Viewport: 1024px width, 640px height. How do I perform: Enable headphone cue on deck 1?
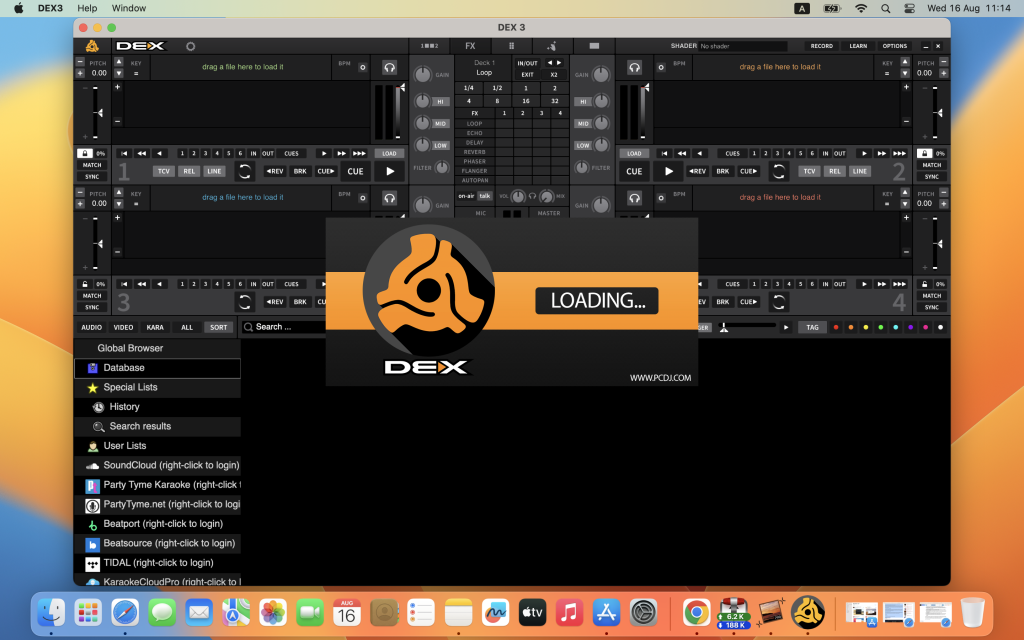coord(389,67)
